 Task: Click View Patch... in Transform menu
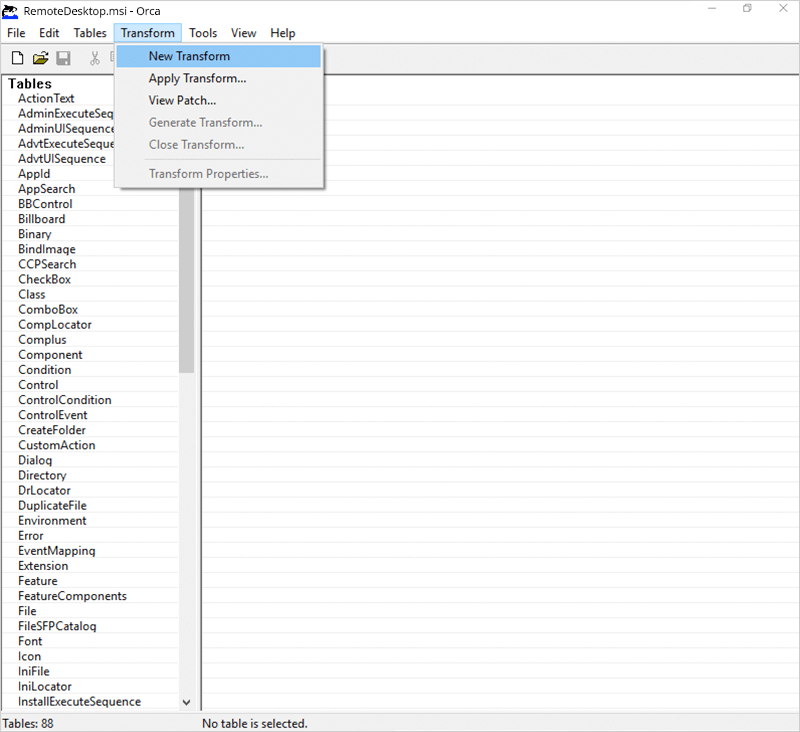[182, 100]
